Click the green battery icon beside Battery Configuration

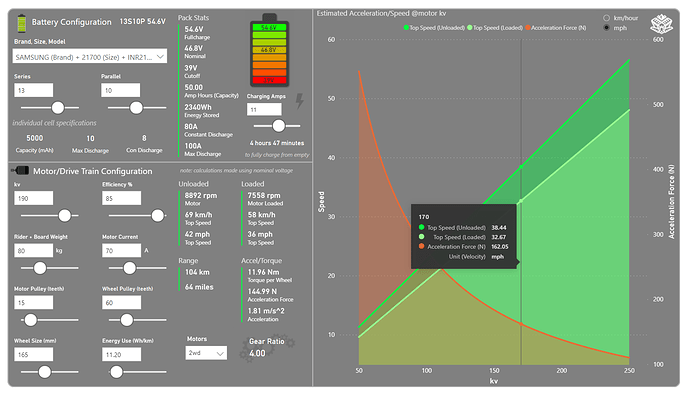(21, 23)
